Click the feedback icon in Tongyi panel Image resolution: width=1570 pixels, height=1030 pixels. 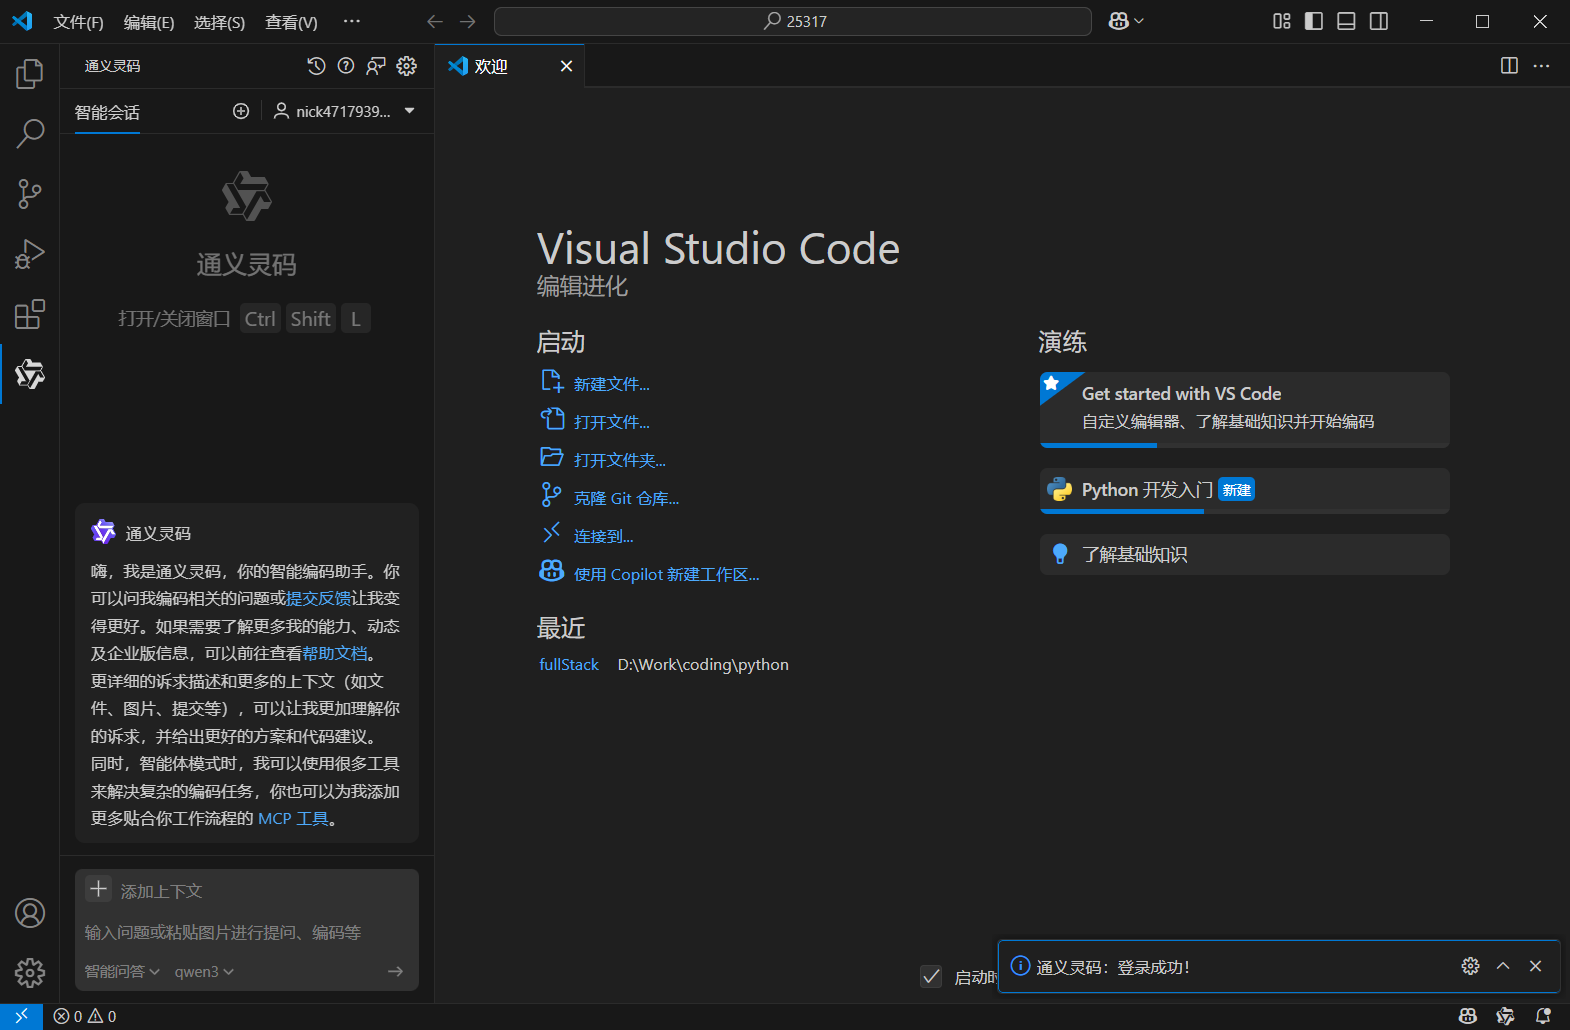click(376, 66)
